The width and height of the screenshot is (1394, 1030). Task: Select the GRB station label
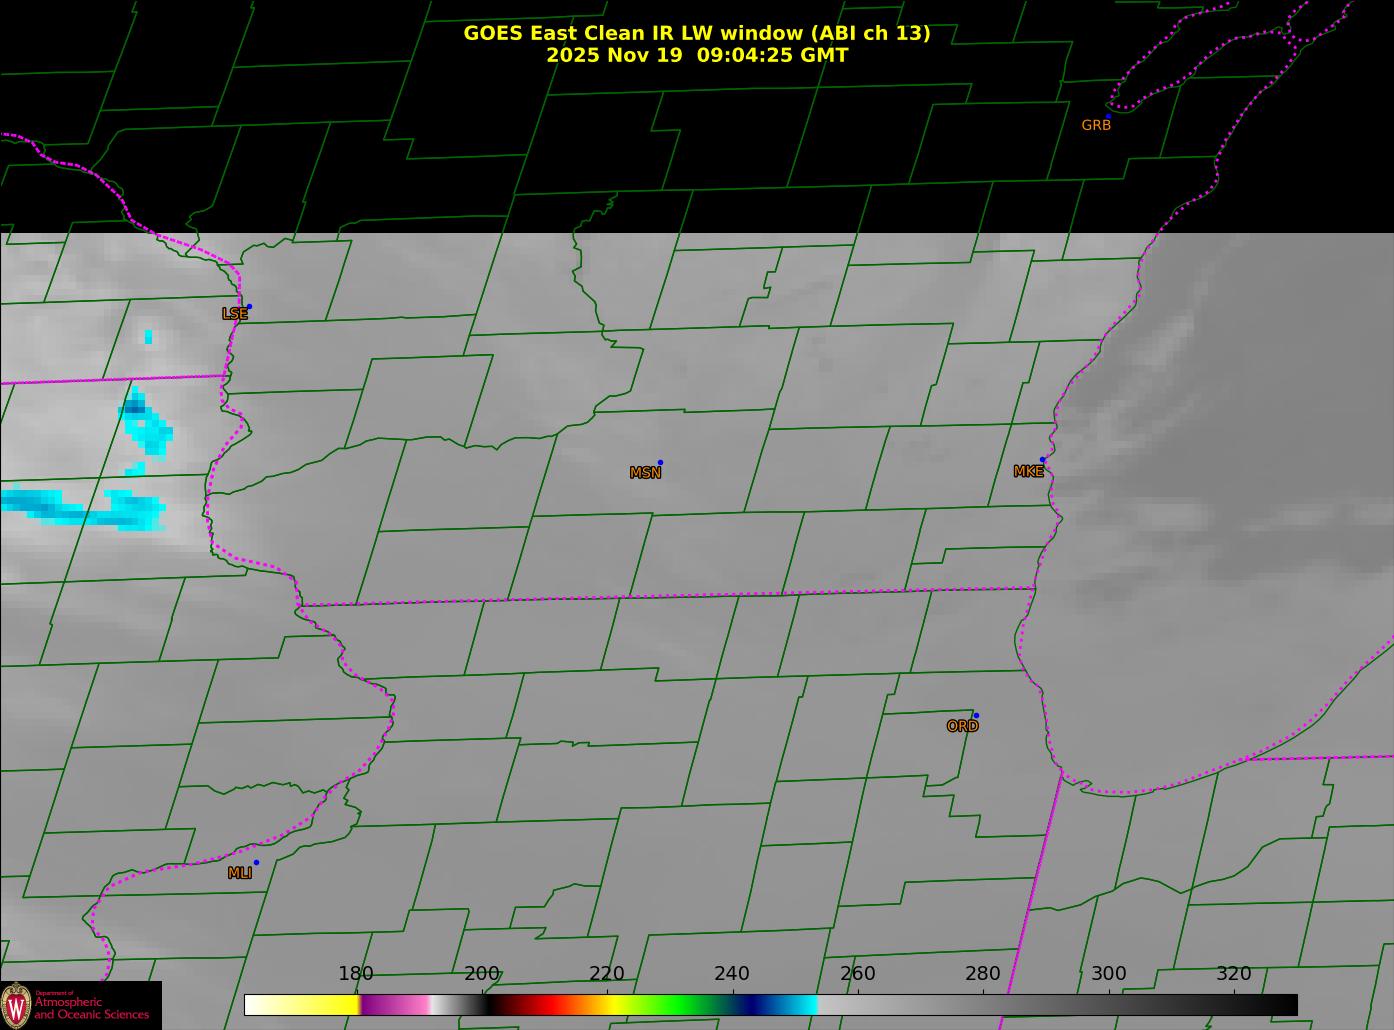(1096, 126)
